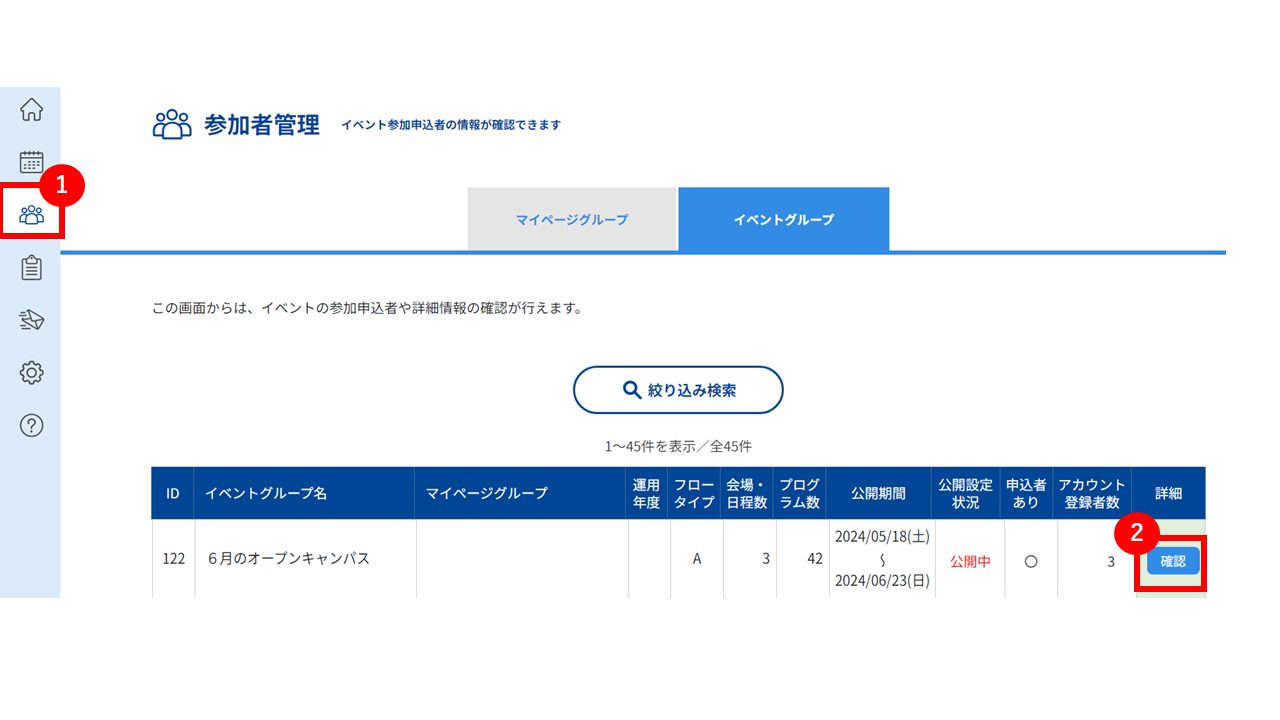Click the 絞り込み検索 button
Screen dimensions: 1280x720
[x=678, y=390]
